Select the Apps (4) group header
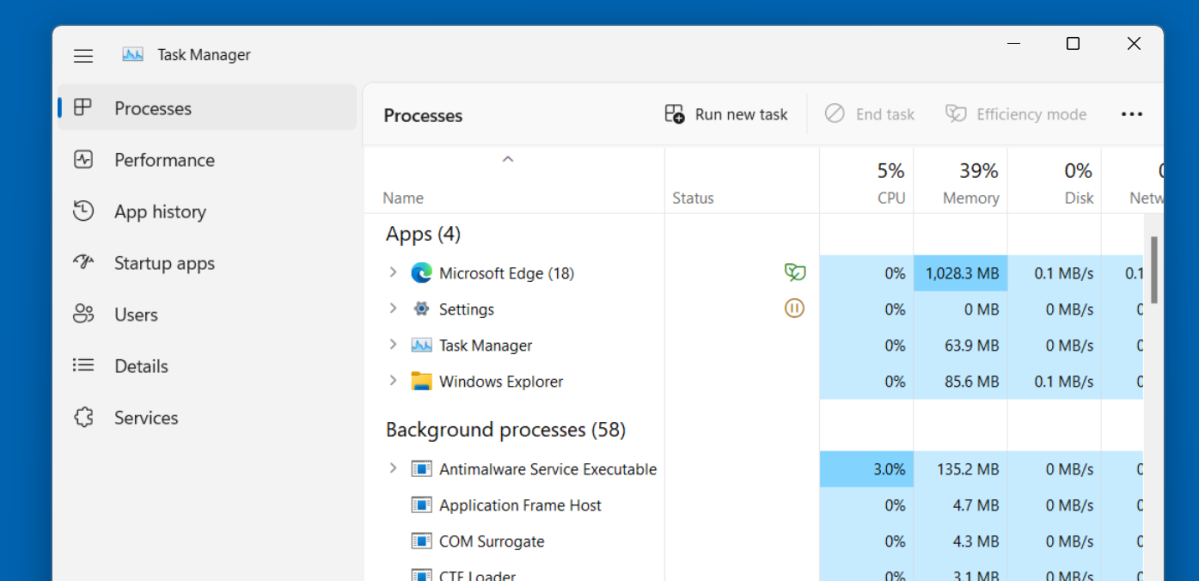 pyautogui.click(x=423, y=233)
